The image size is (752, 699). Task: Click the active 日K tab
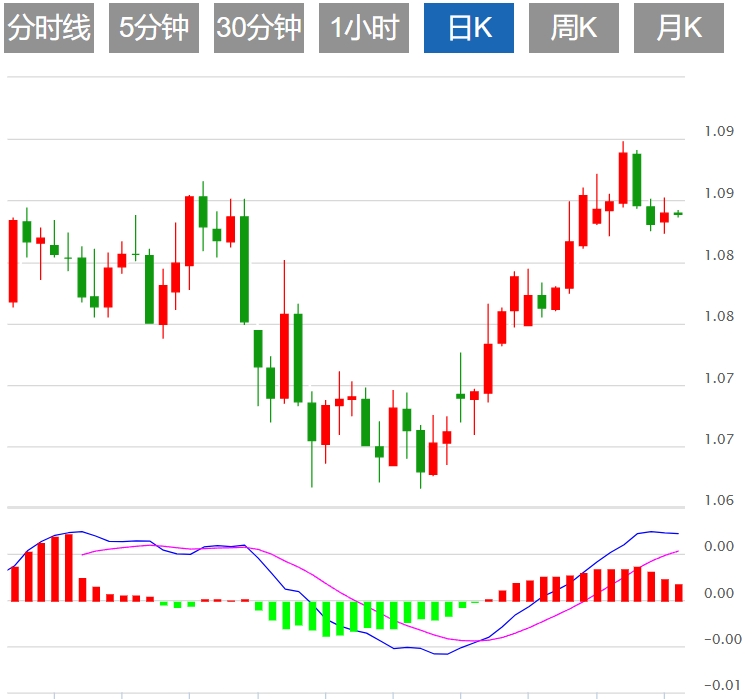point(469,28)
